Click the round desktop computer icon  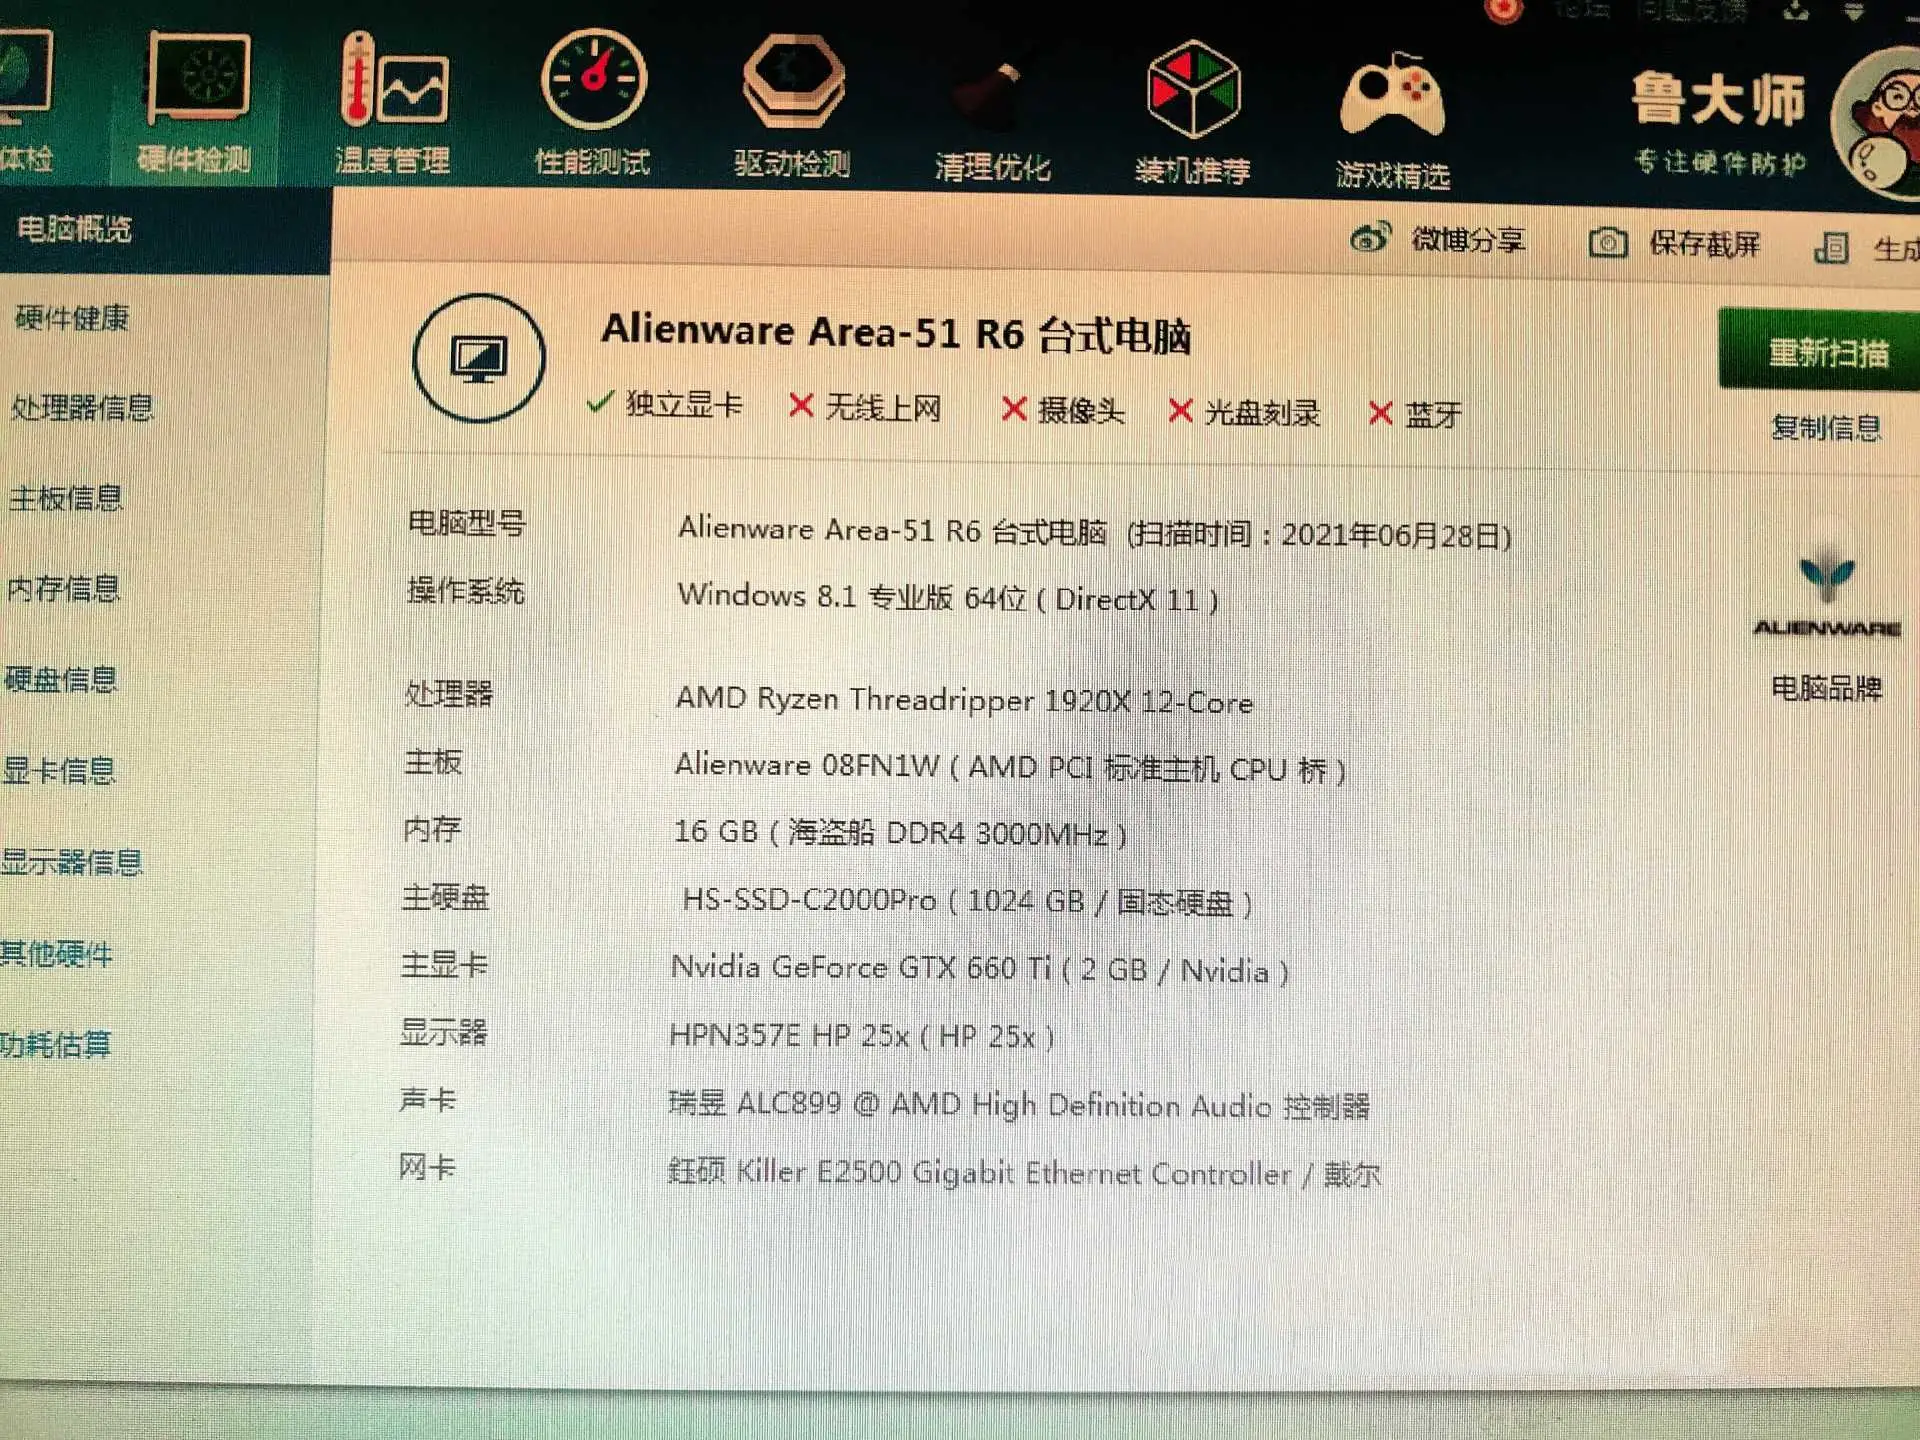(x=479, y=358)
